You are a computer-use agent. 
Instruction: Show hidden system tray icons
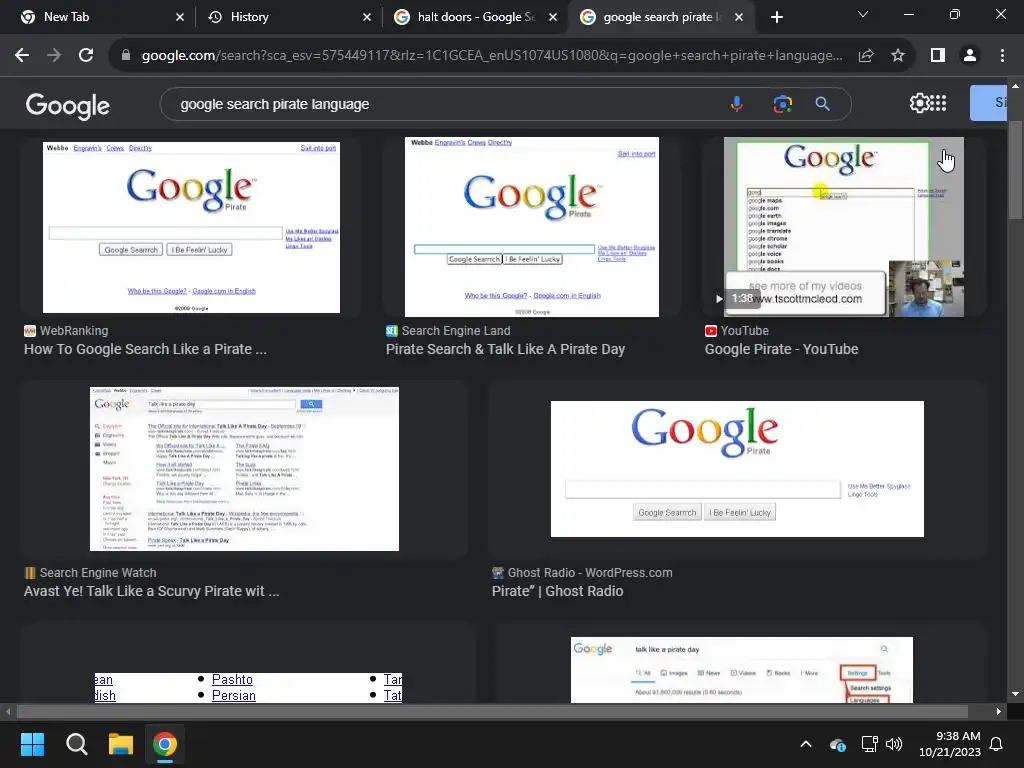806,744
